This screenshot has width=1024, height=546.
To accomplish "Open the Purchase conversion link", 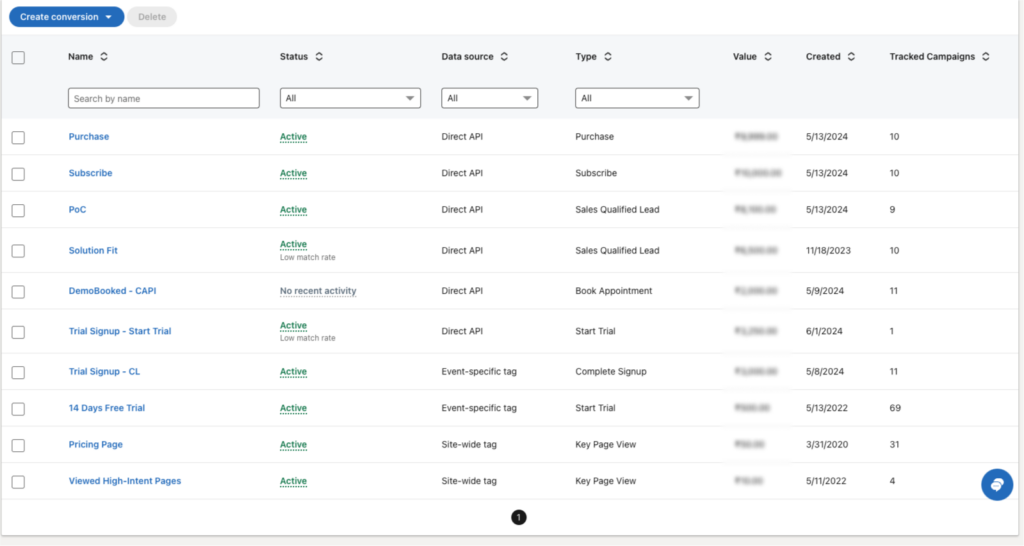I will (x=89, y=136).
